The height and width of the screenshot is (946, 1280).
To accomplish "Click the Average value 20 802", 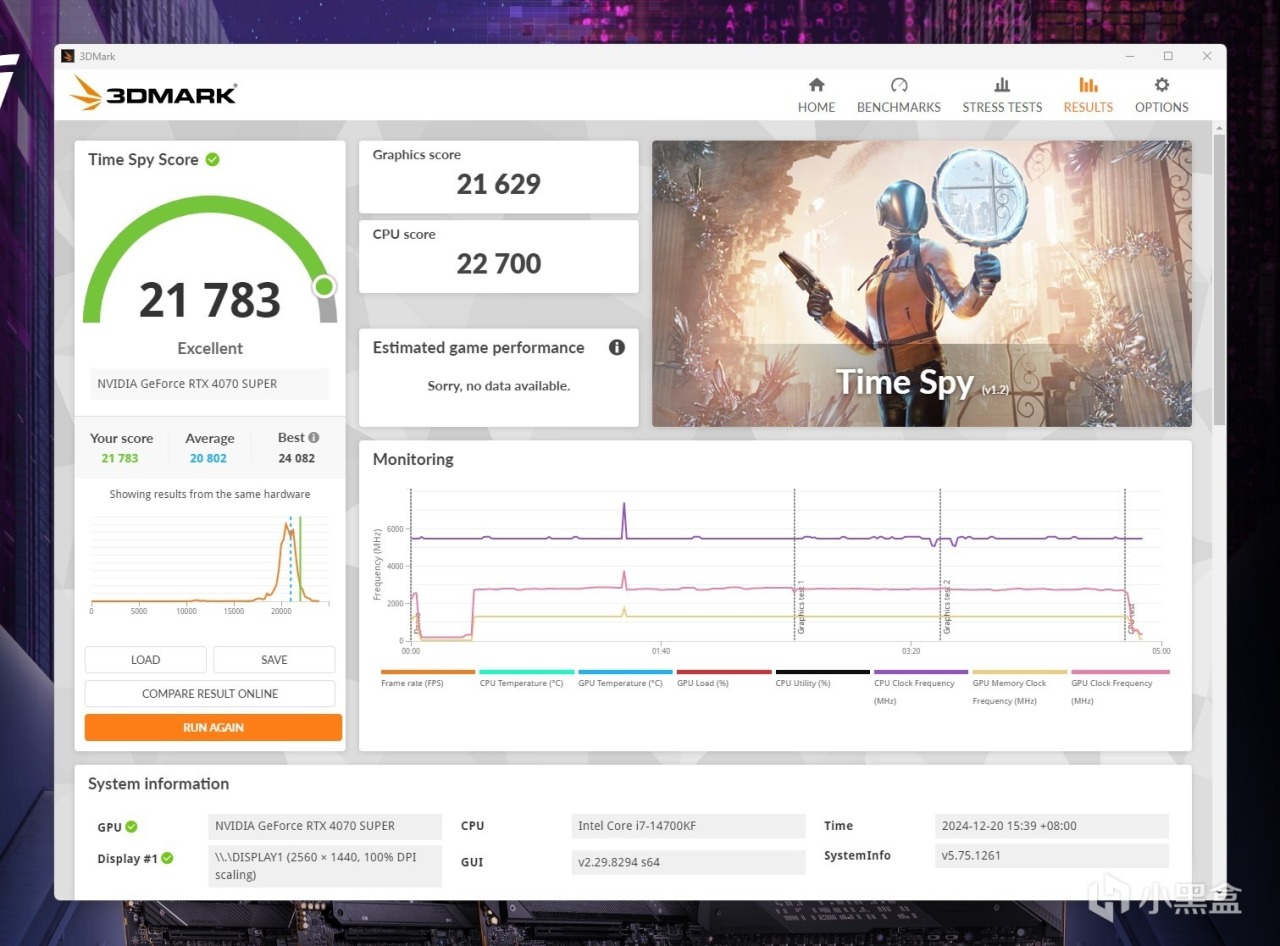I will [208, 458].
